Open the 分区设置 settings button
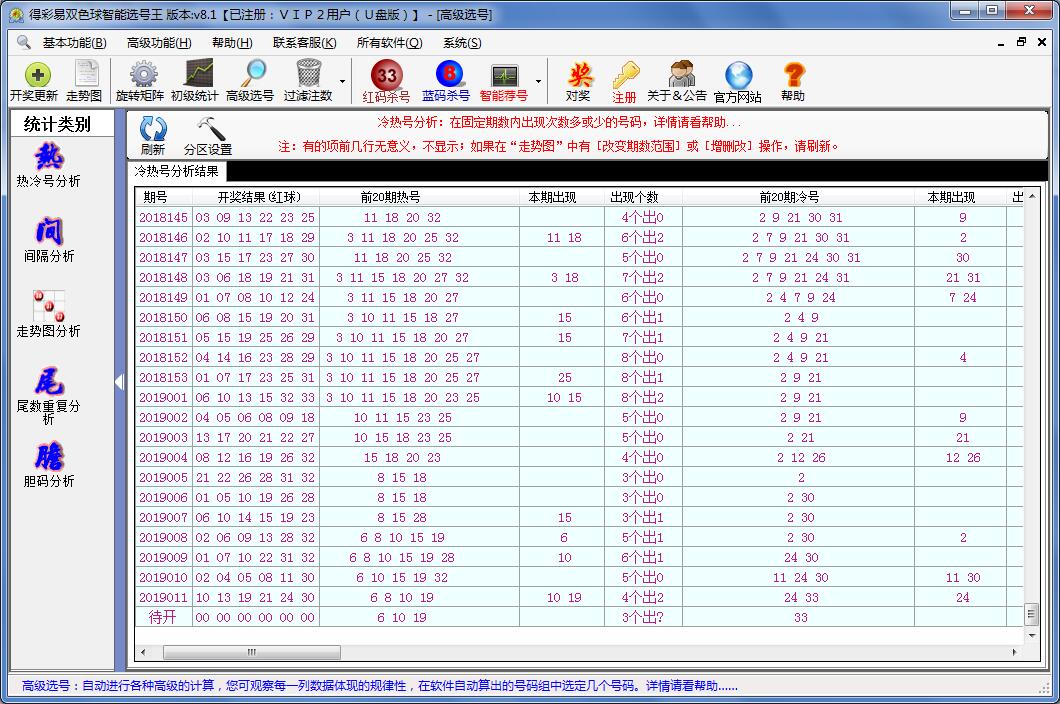Viewport: 1060px width, 704px height. pos(208,135)
